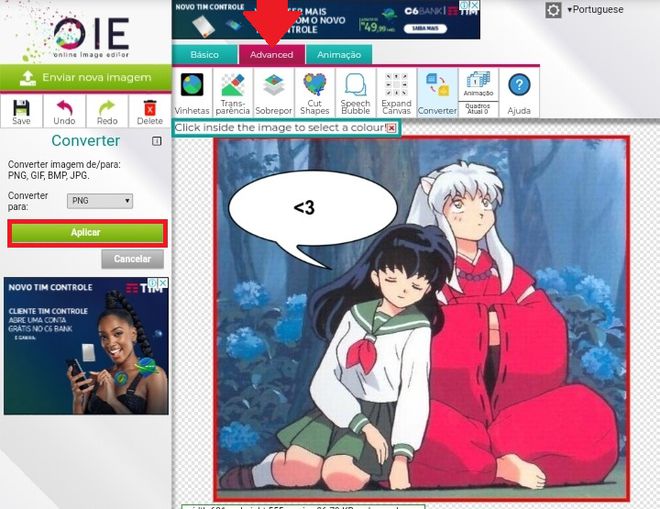
Task: Click the Quadros Atual 0 label
Action: (x=478, y=109)
